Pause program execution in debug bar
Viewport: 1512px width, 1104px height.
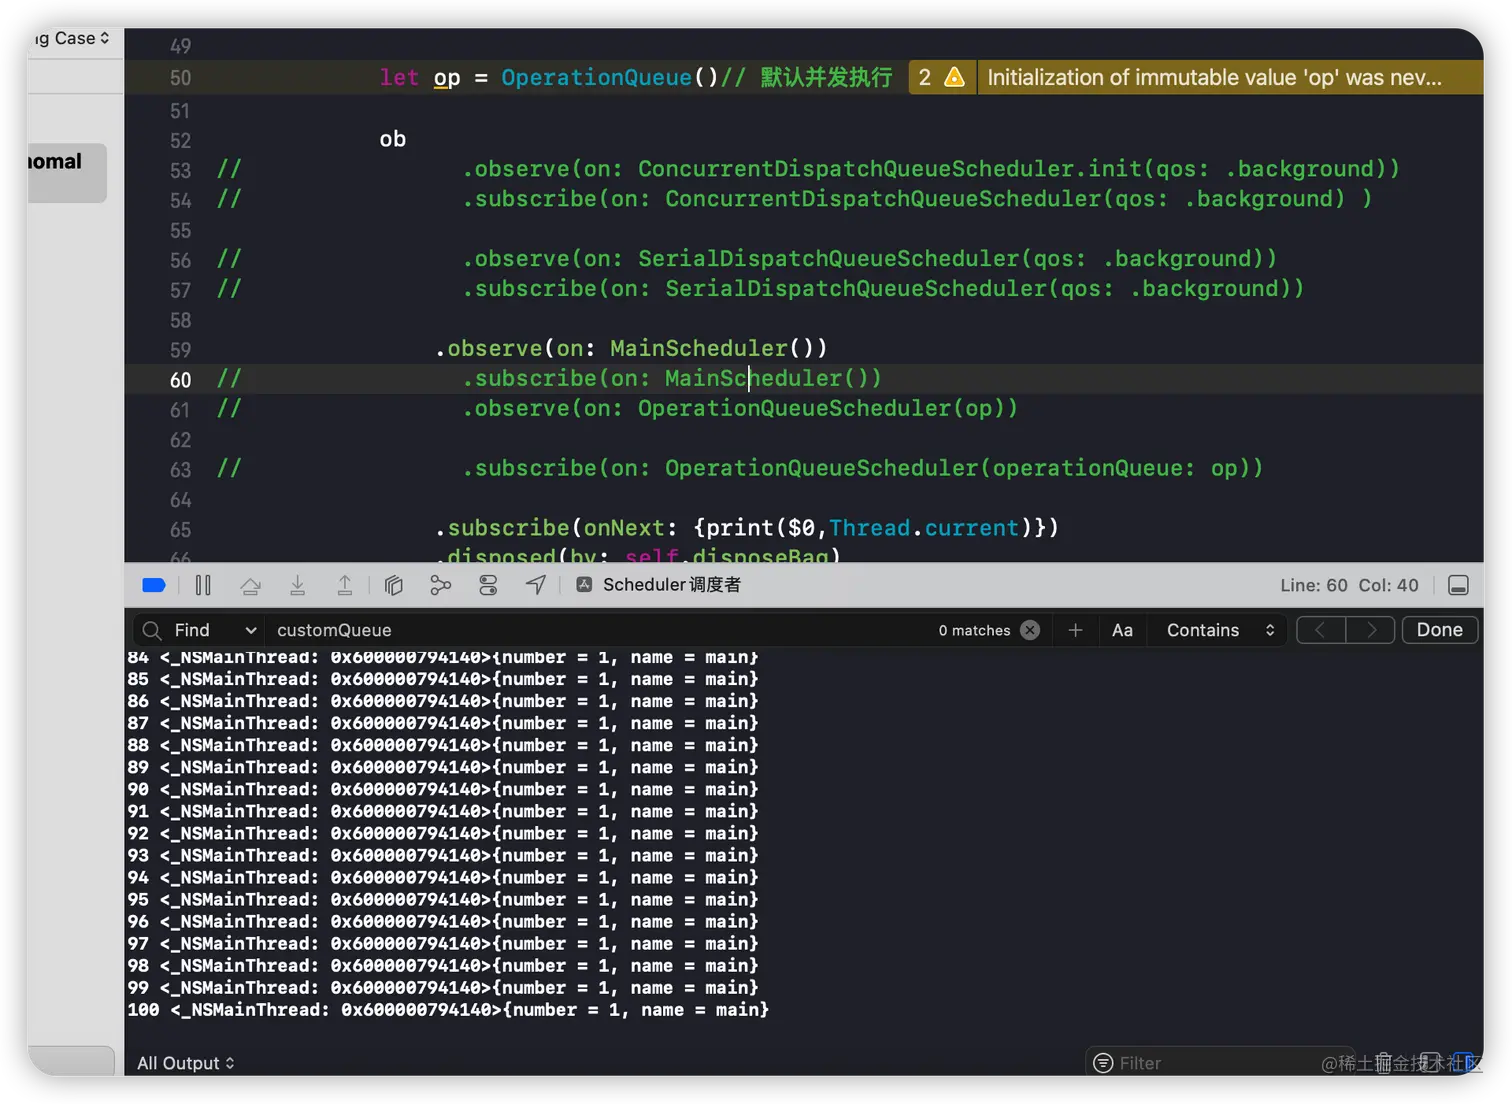tap(203, 585)
